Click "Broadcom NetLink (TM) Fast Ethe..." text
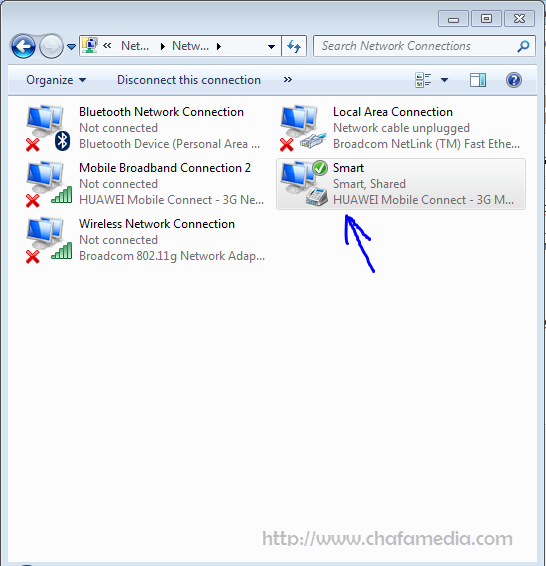Screen dimensions: 546x566 (x=427, y=144)
